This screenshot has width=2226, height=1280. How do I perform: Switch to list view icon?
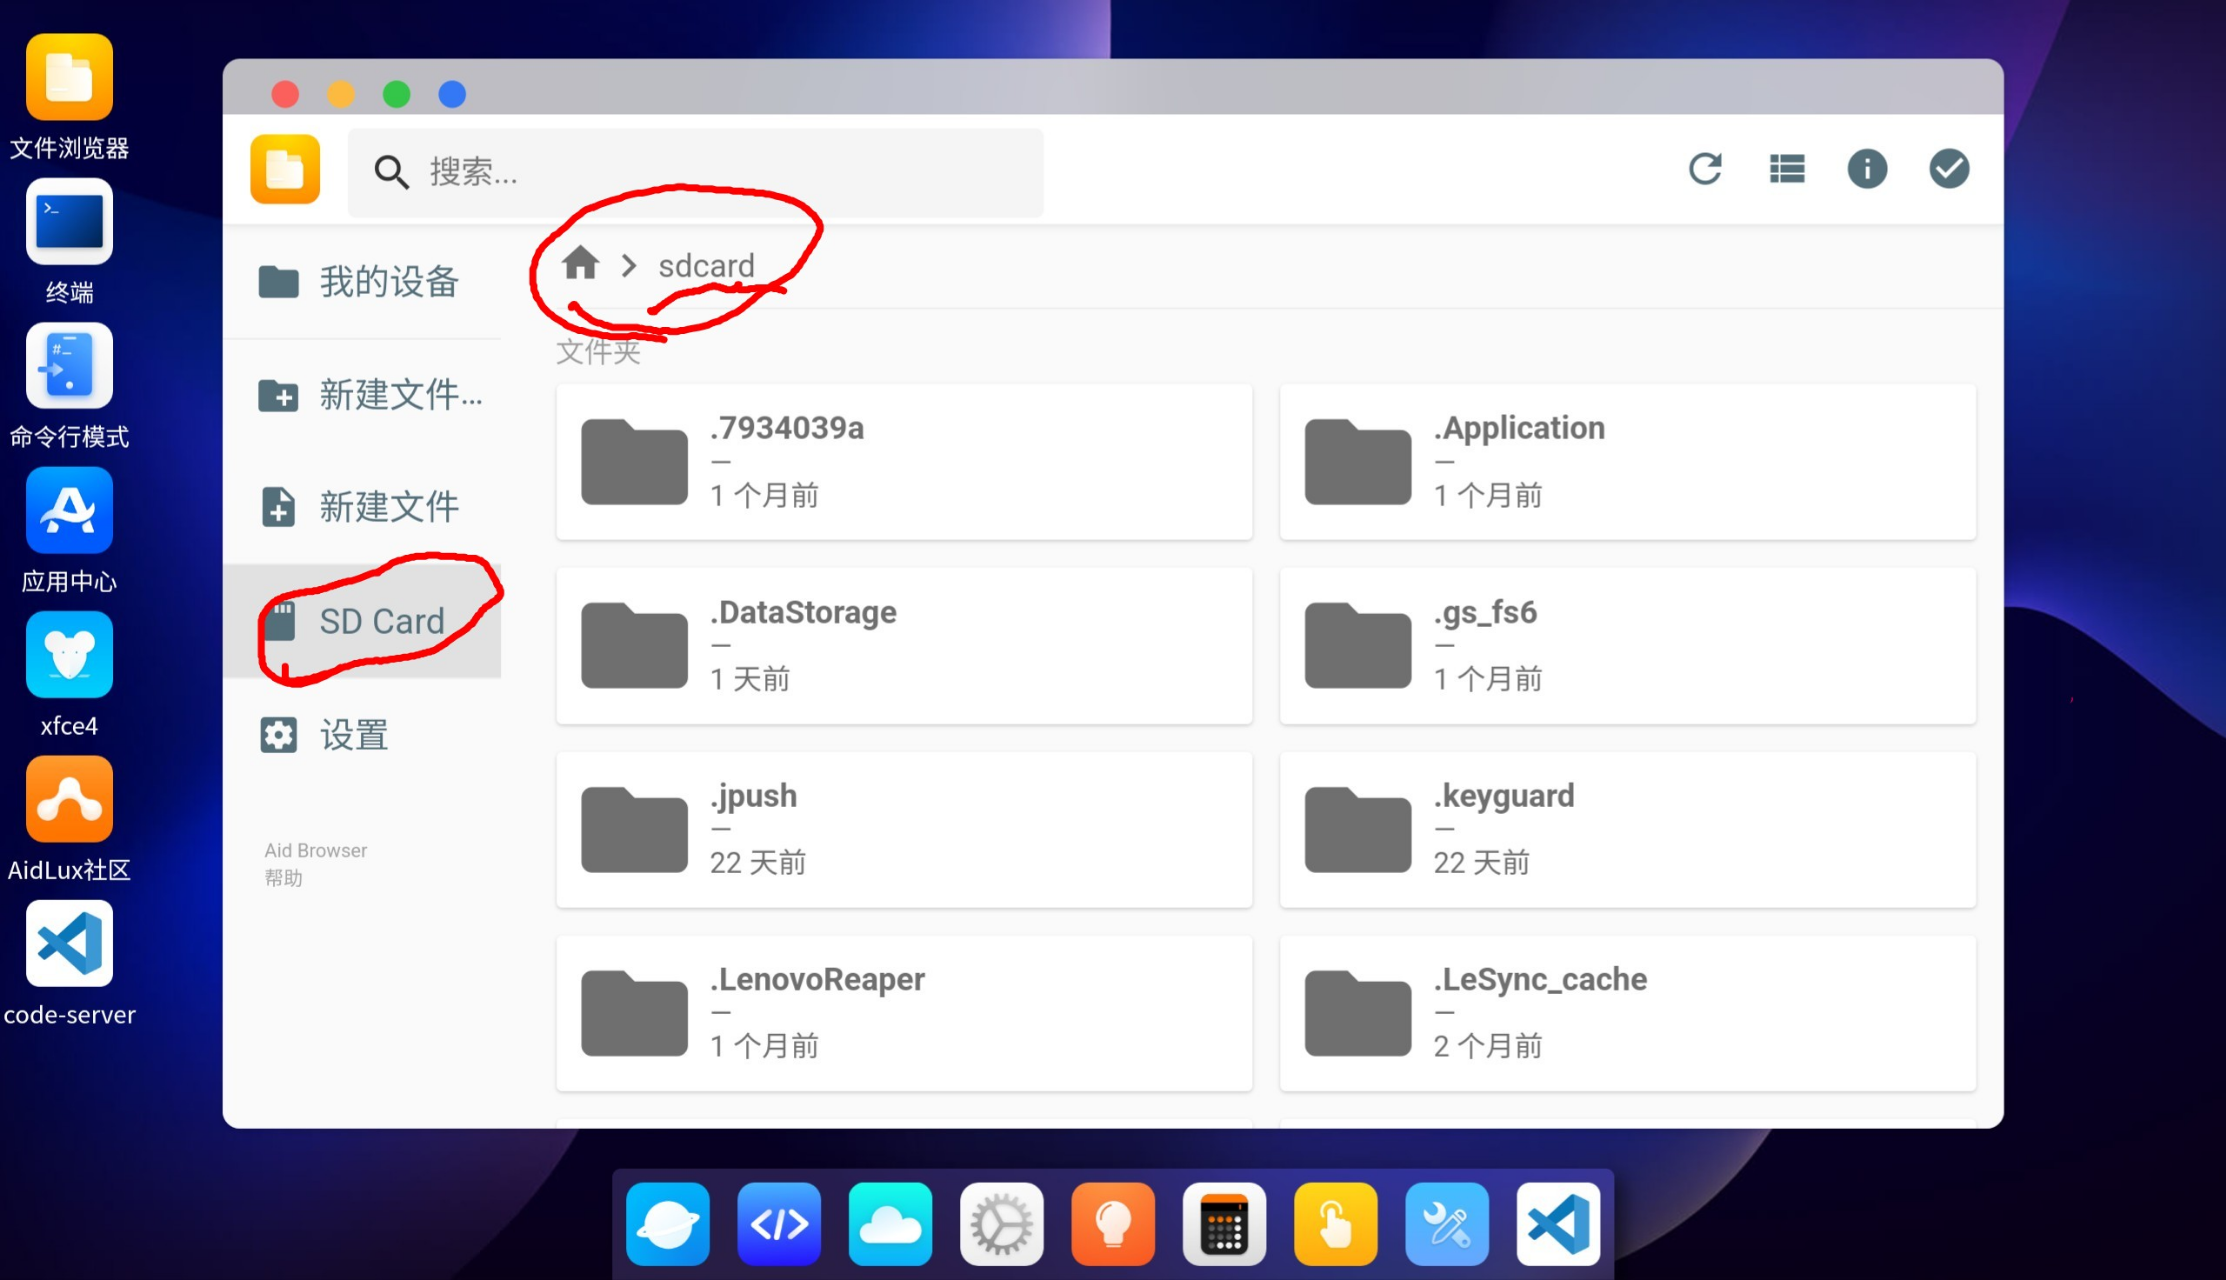point(1787,169)
